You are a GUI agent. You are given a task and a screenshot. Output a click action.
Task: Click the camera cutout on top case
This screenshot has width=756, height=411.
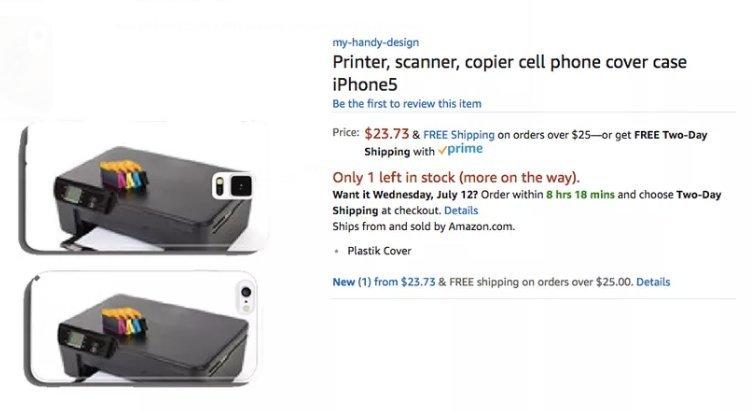(232, 186)
